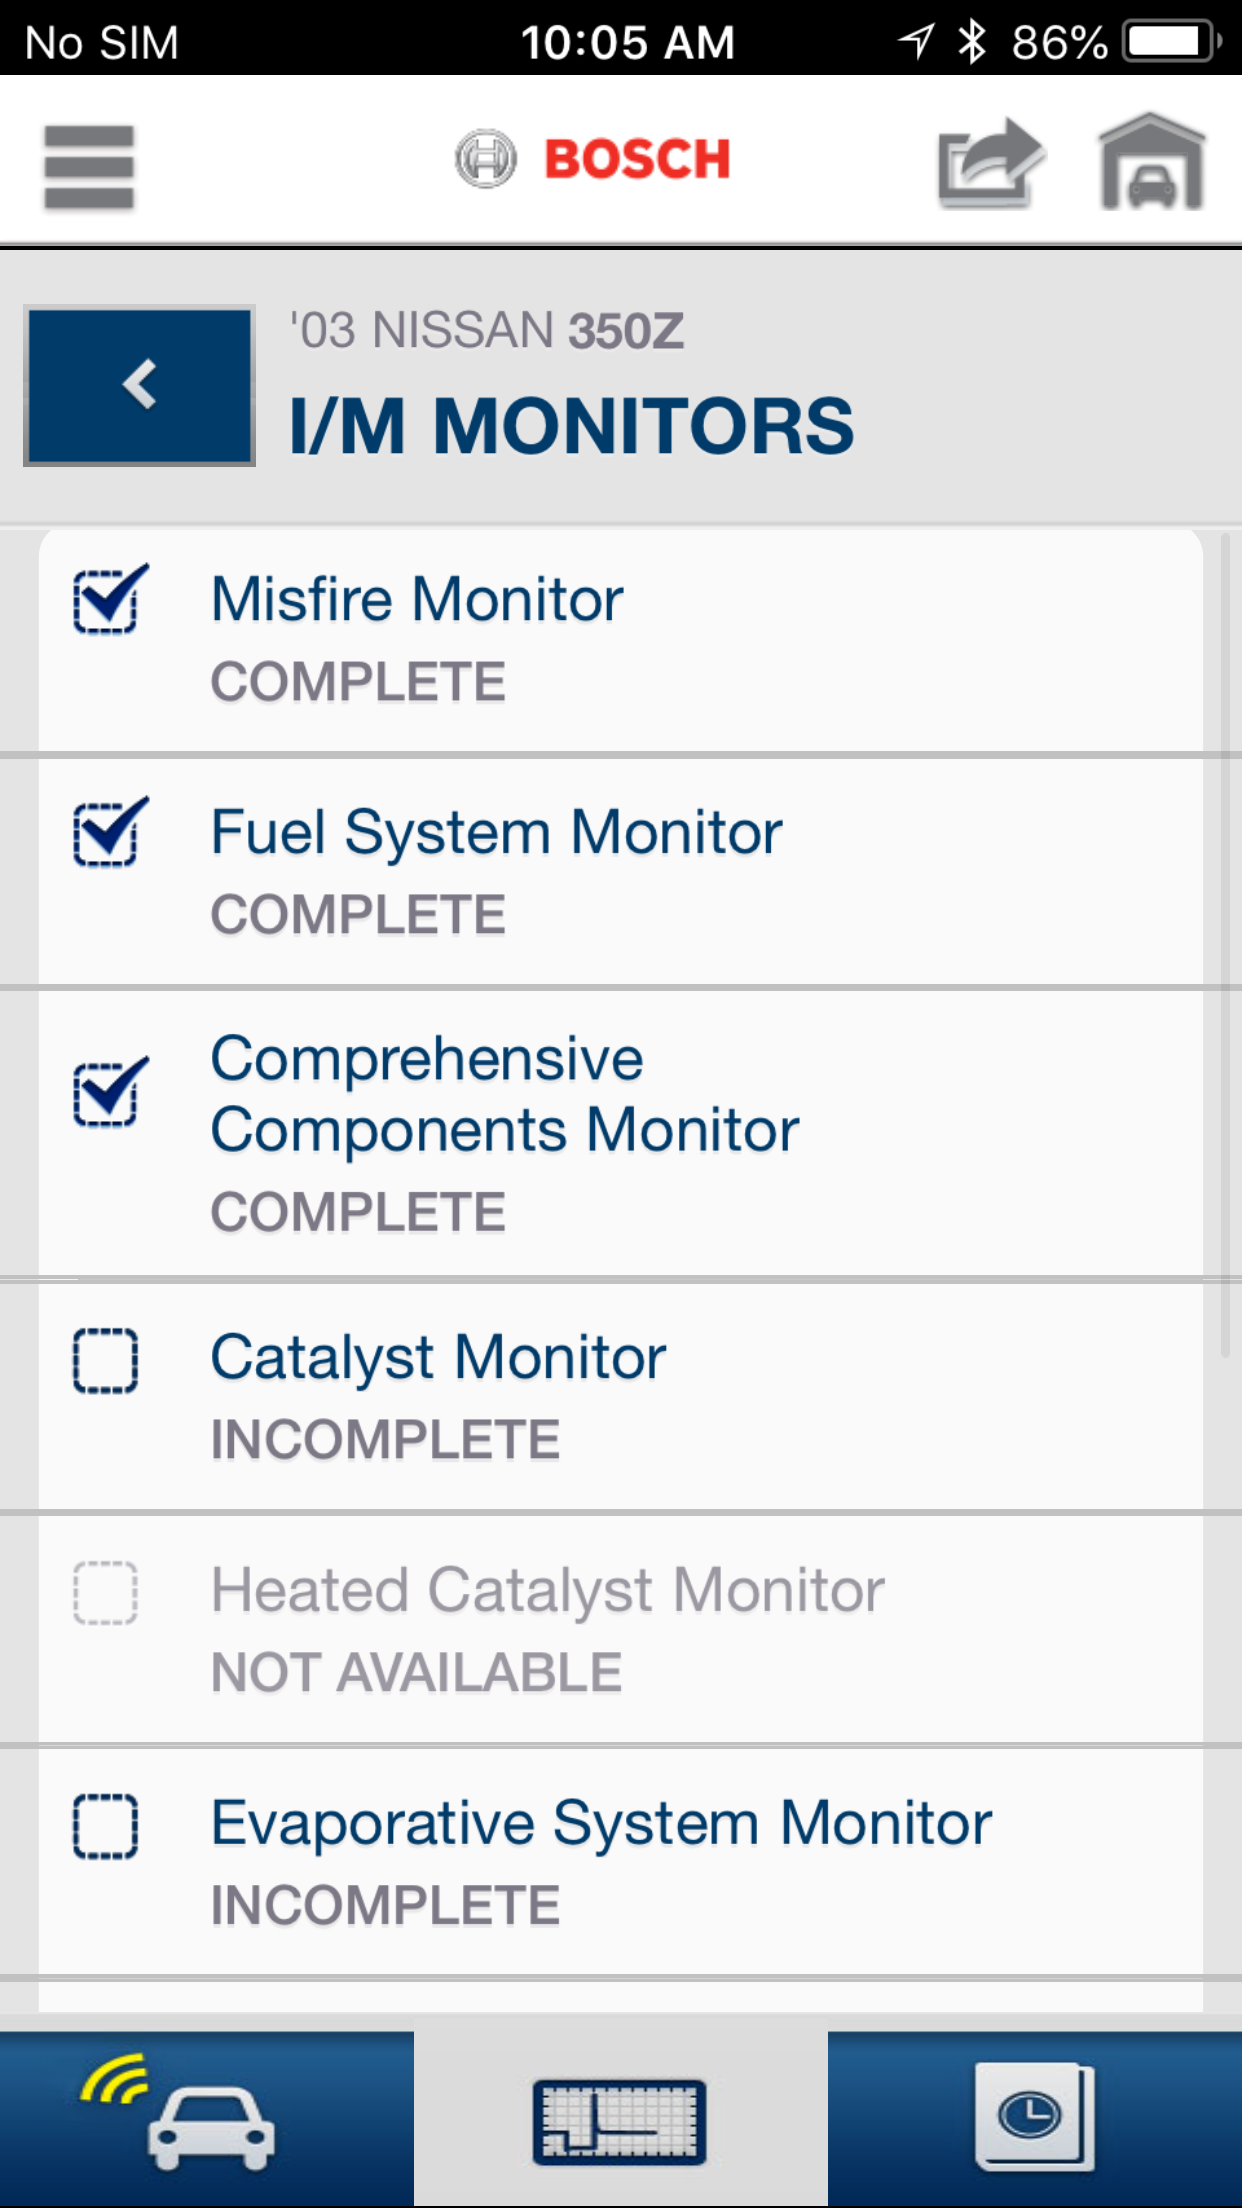Tap the Bluetooth status bar icon
1242x2208 pixels.
coord(971,42)
